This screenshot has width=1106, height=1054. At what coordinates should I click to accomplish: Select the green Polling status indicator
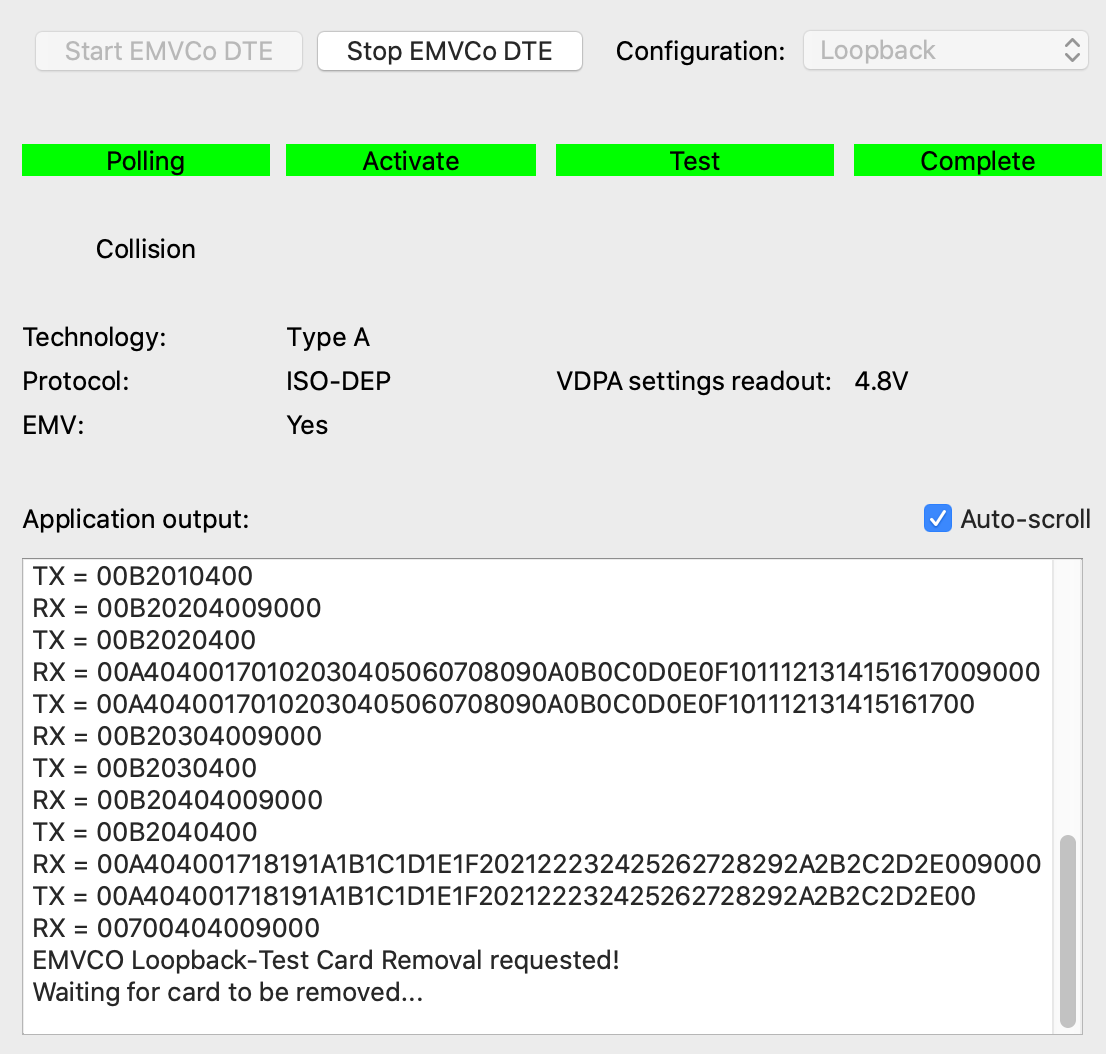146,160
